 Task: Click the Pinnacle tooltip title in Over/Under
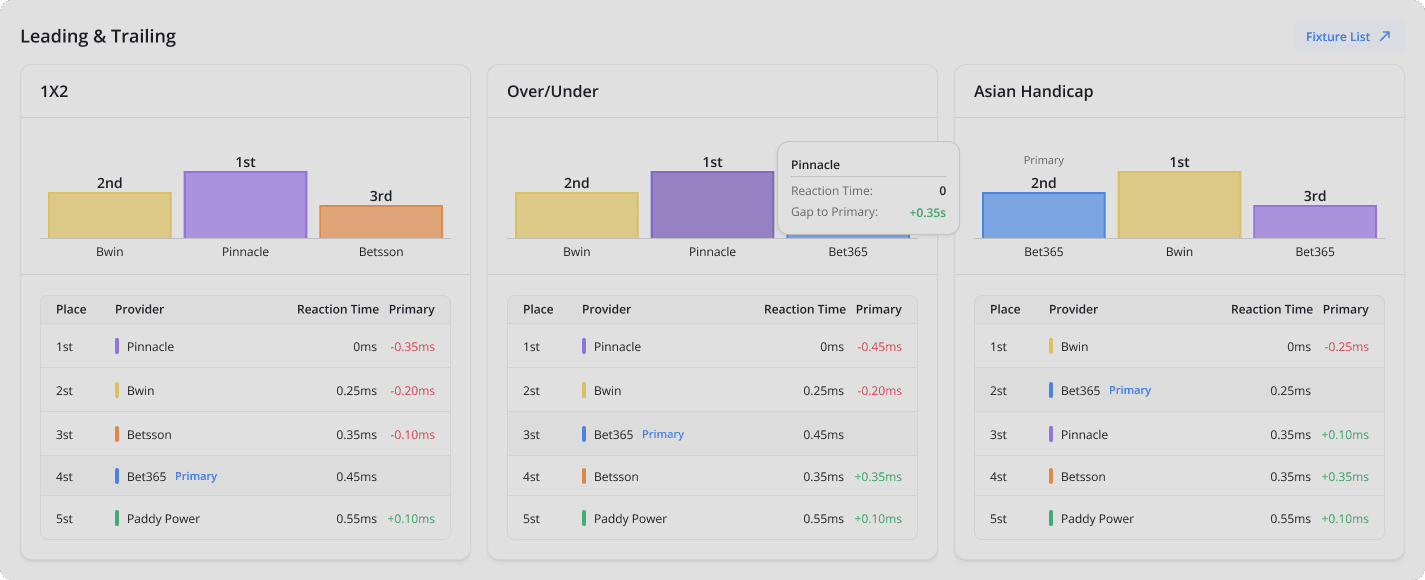[815, 164]
